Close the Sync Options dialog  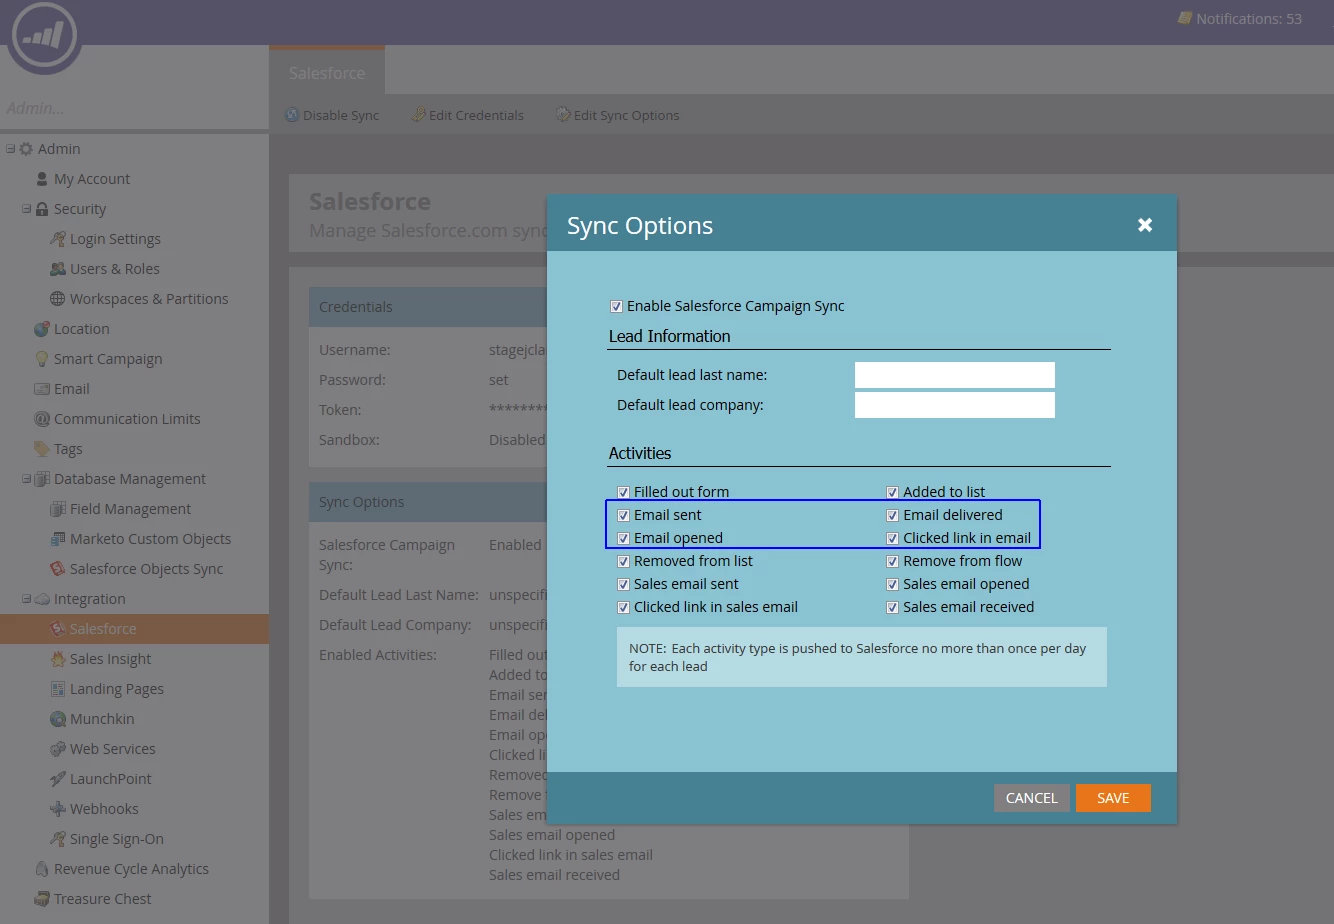(1145, 225)
